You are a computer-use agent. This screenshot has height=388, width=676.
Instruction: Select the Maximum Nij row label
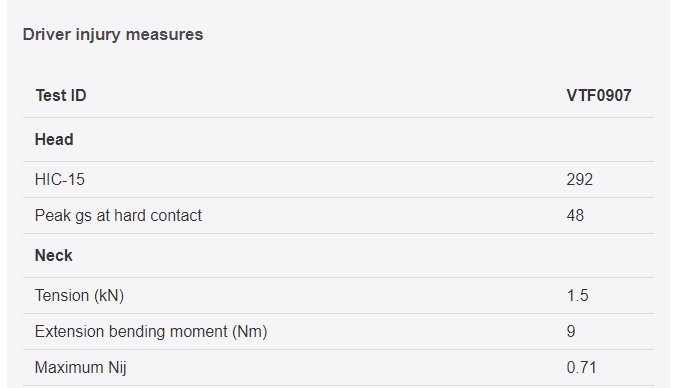click(81, 368)
